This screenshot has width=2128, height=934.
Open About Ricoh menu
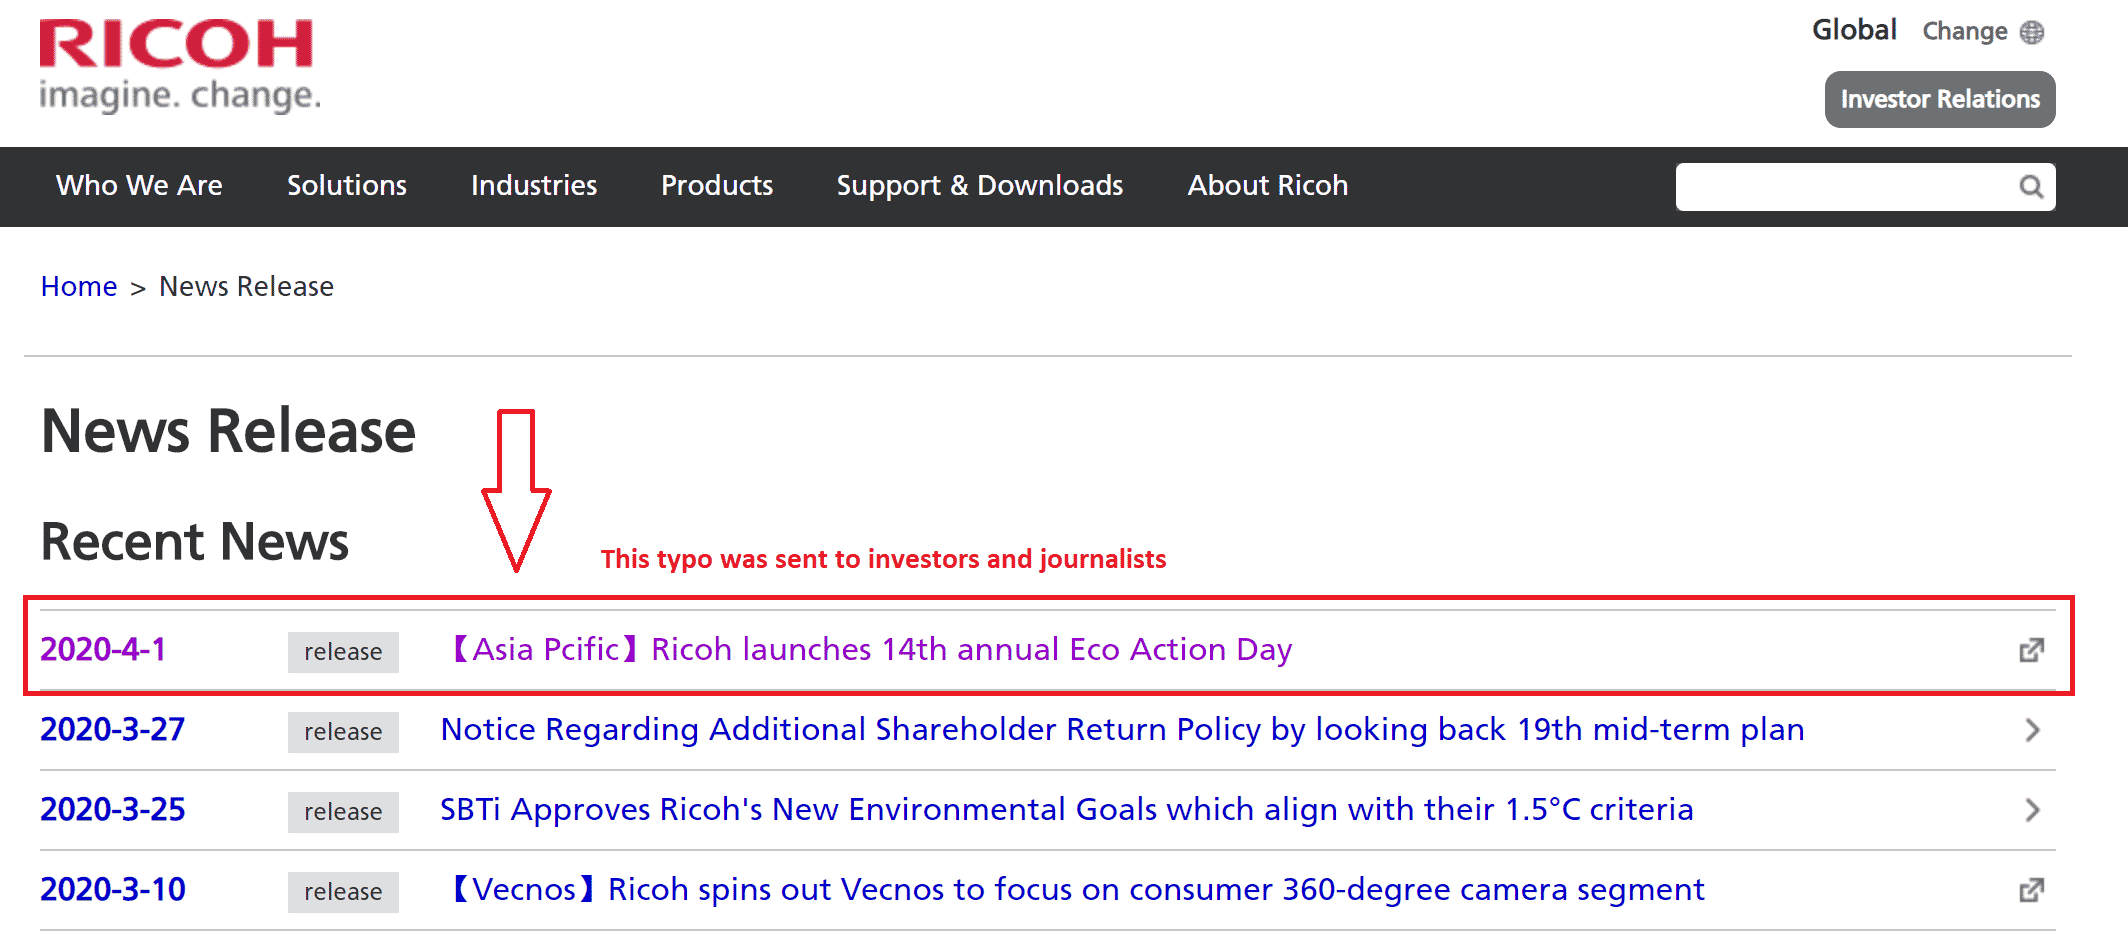[x=1268, y=186]
